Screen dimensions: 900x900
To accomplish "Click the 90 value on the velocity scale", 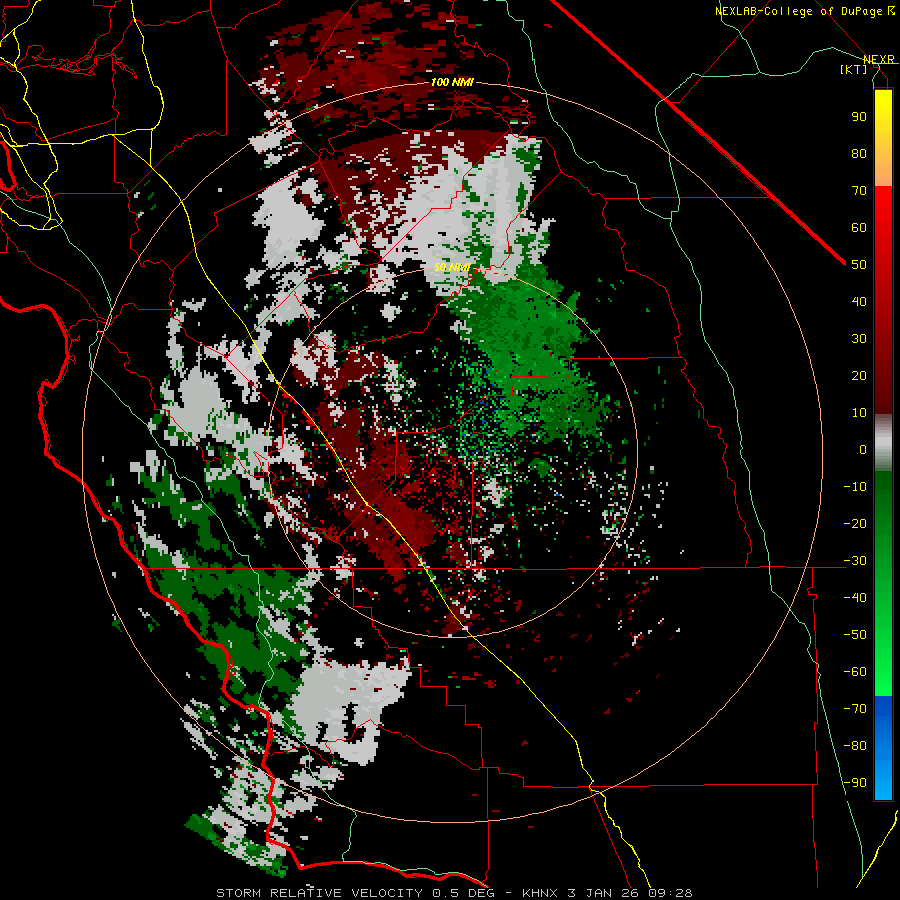I will pyautogui.click(x=859, y=117).
